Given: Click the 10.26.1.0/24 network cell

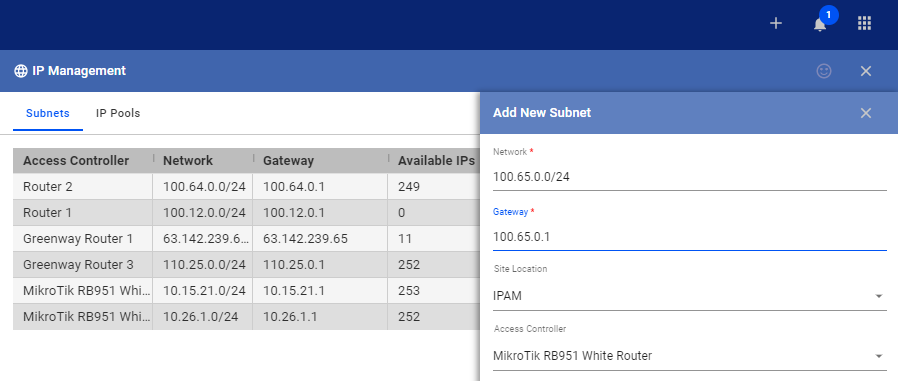Looking at the screenshot, I should coord(203,317).
